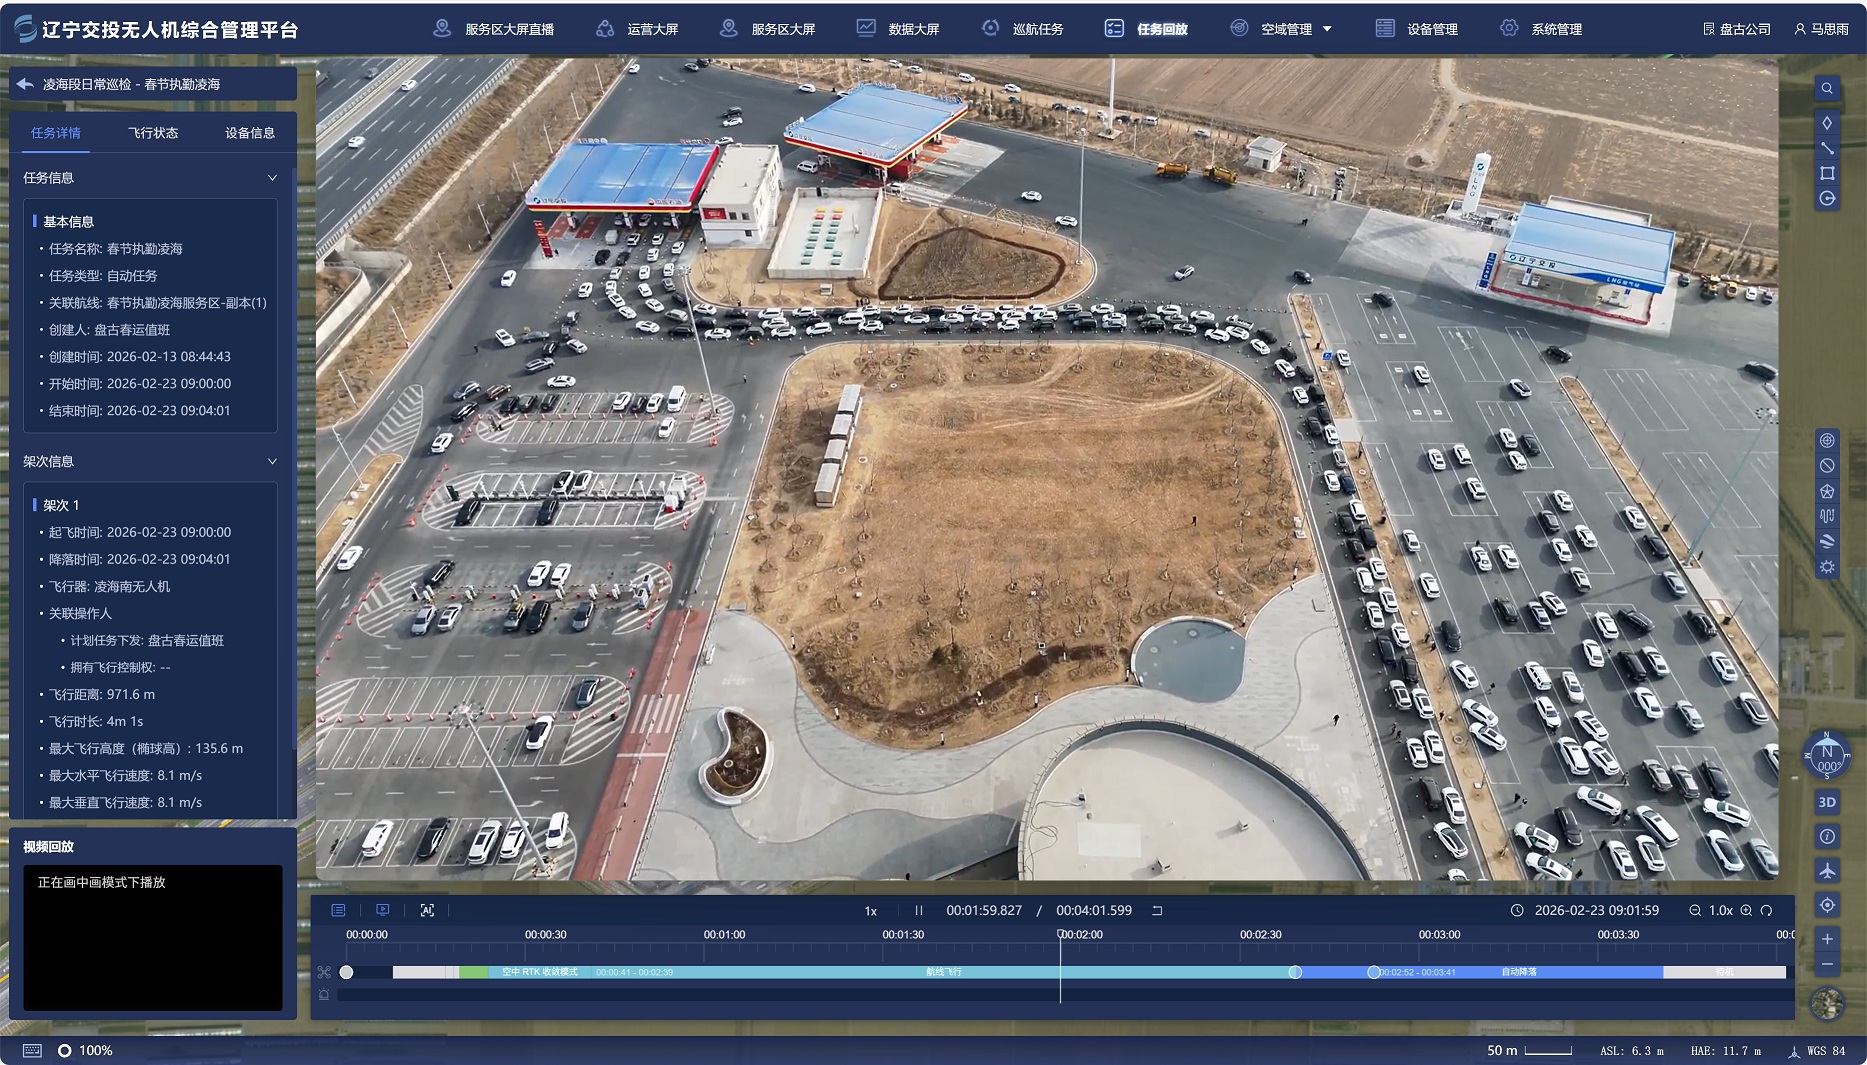
Task: Click the 马思雨 user account link
Action: coord(1821,29)
